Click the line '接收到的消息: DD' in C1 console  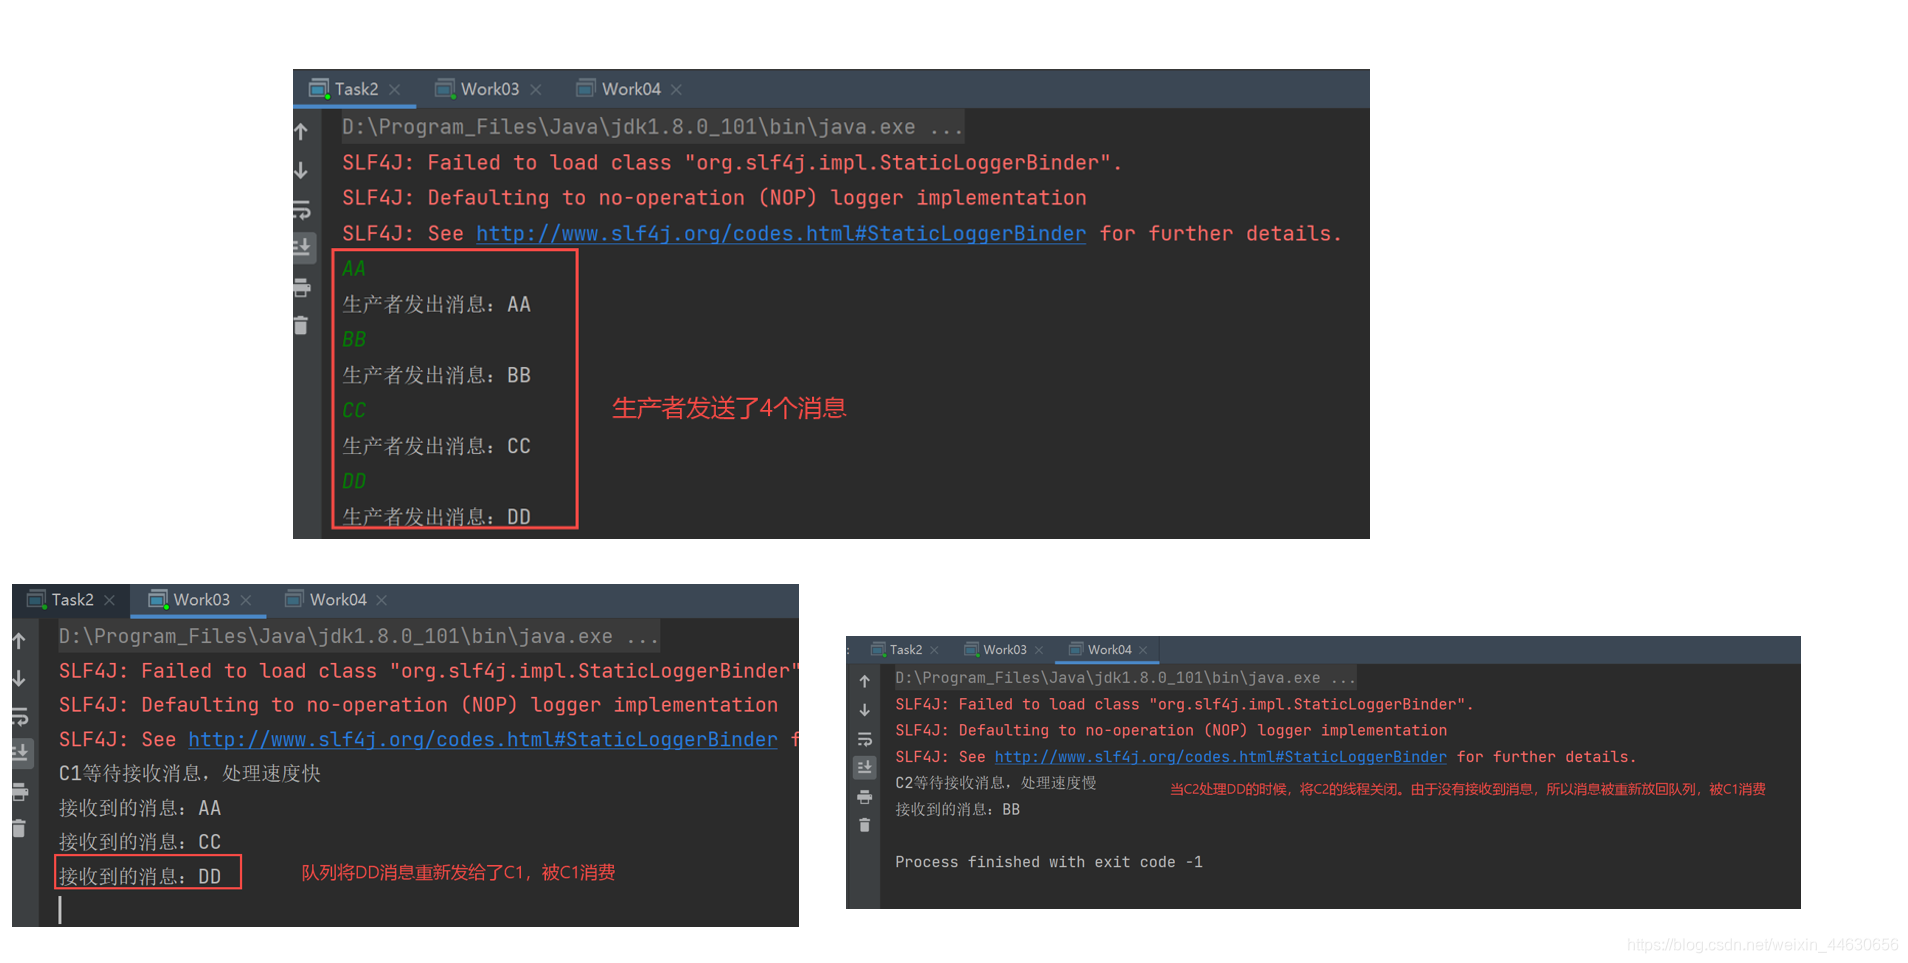click(140, 877)
